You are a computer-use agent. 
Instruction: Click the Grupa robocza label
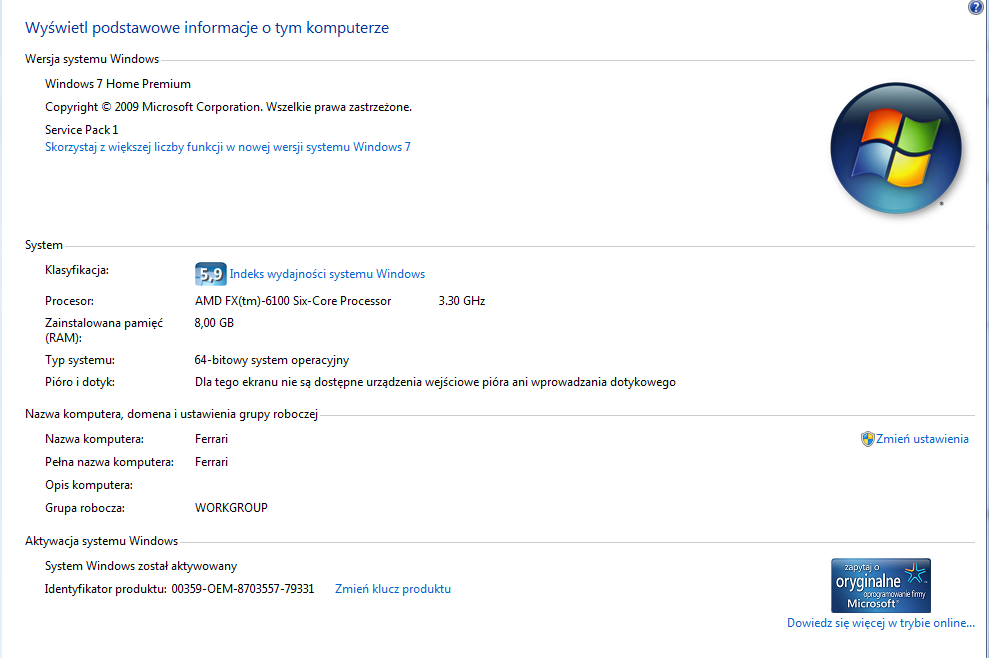point(85,508)
